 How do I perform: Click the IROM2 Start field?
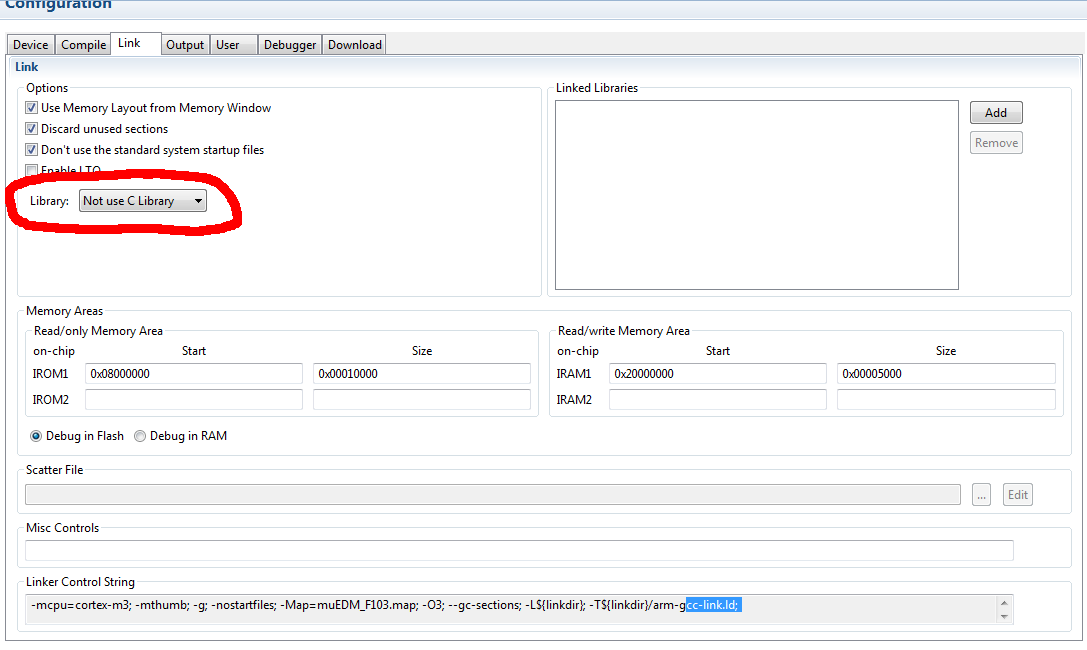pos(193,400)
